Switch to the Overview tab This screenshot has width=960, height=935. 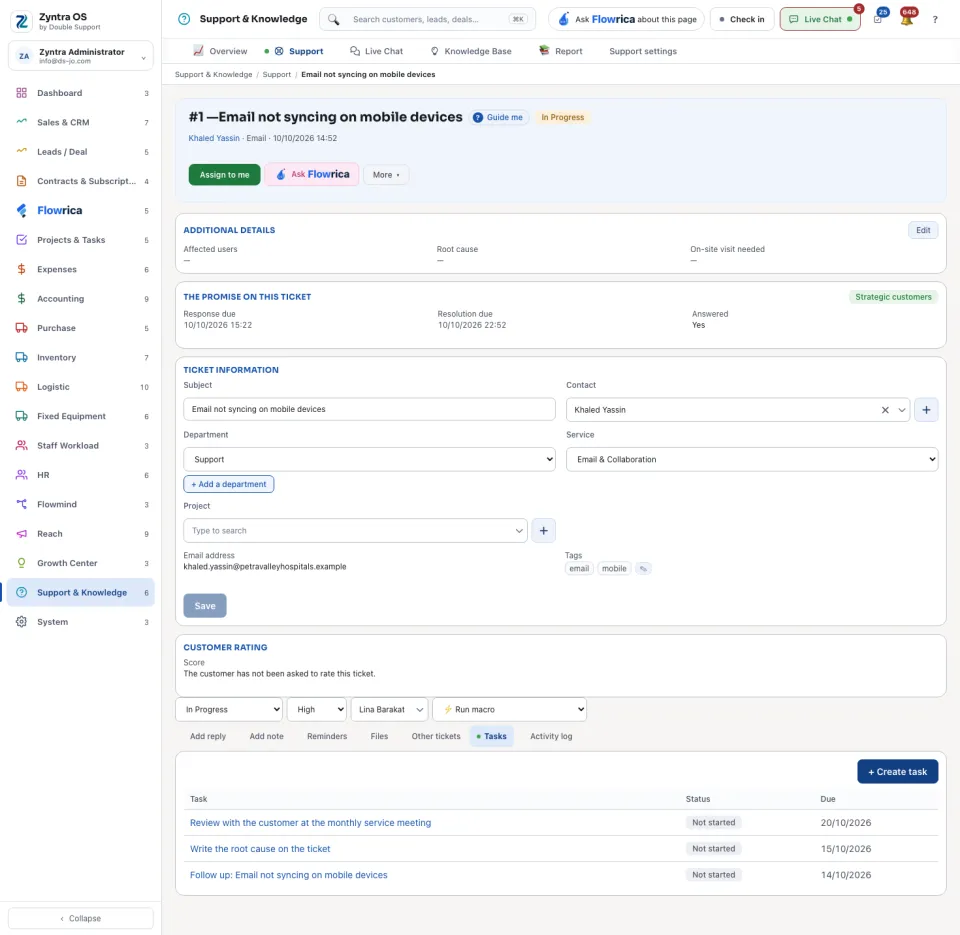220,51
